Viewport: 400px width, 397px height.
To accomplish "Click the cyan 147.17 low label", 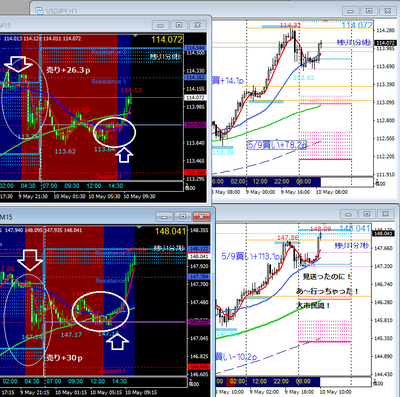I will (x=71, y=334).
